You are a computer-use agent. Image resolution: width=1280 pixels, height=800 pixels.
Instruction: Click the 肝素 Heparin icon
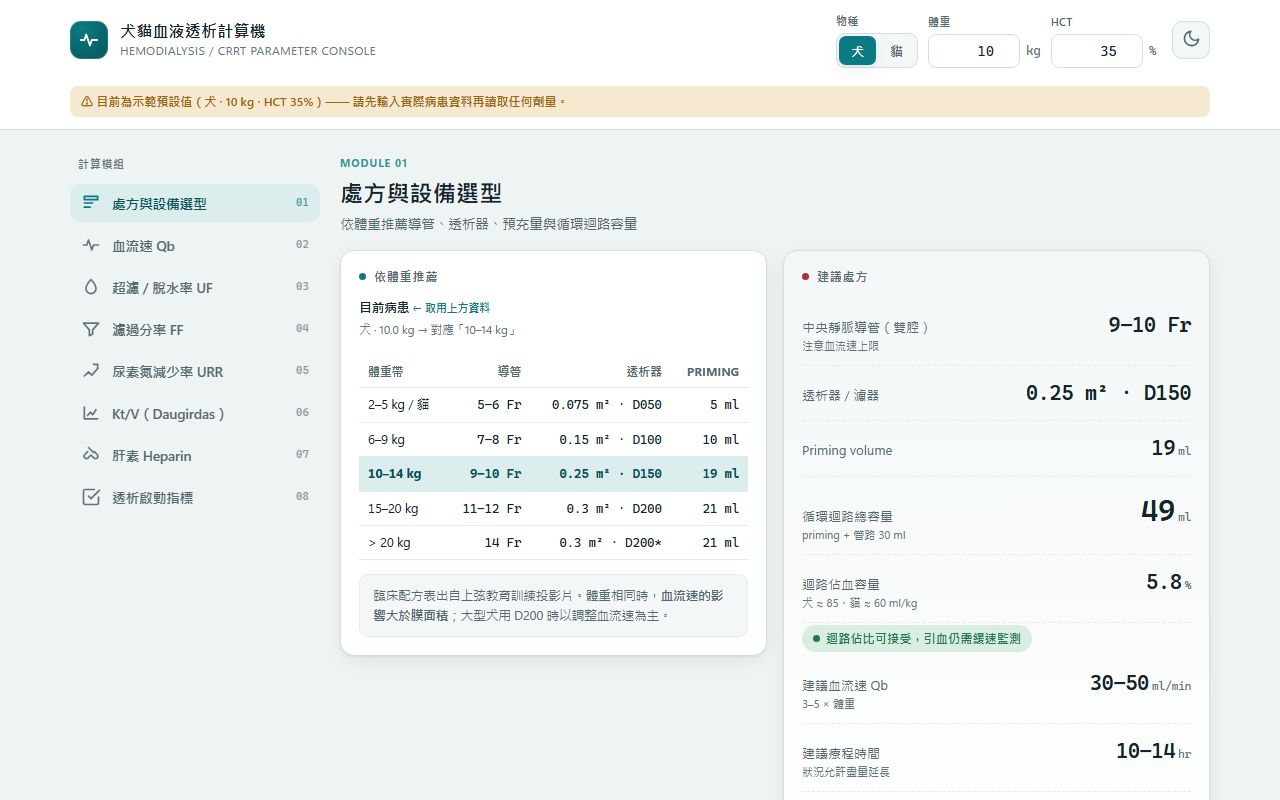(x=91, y=455)
